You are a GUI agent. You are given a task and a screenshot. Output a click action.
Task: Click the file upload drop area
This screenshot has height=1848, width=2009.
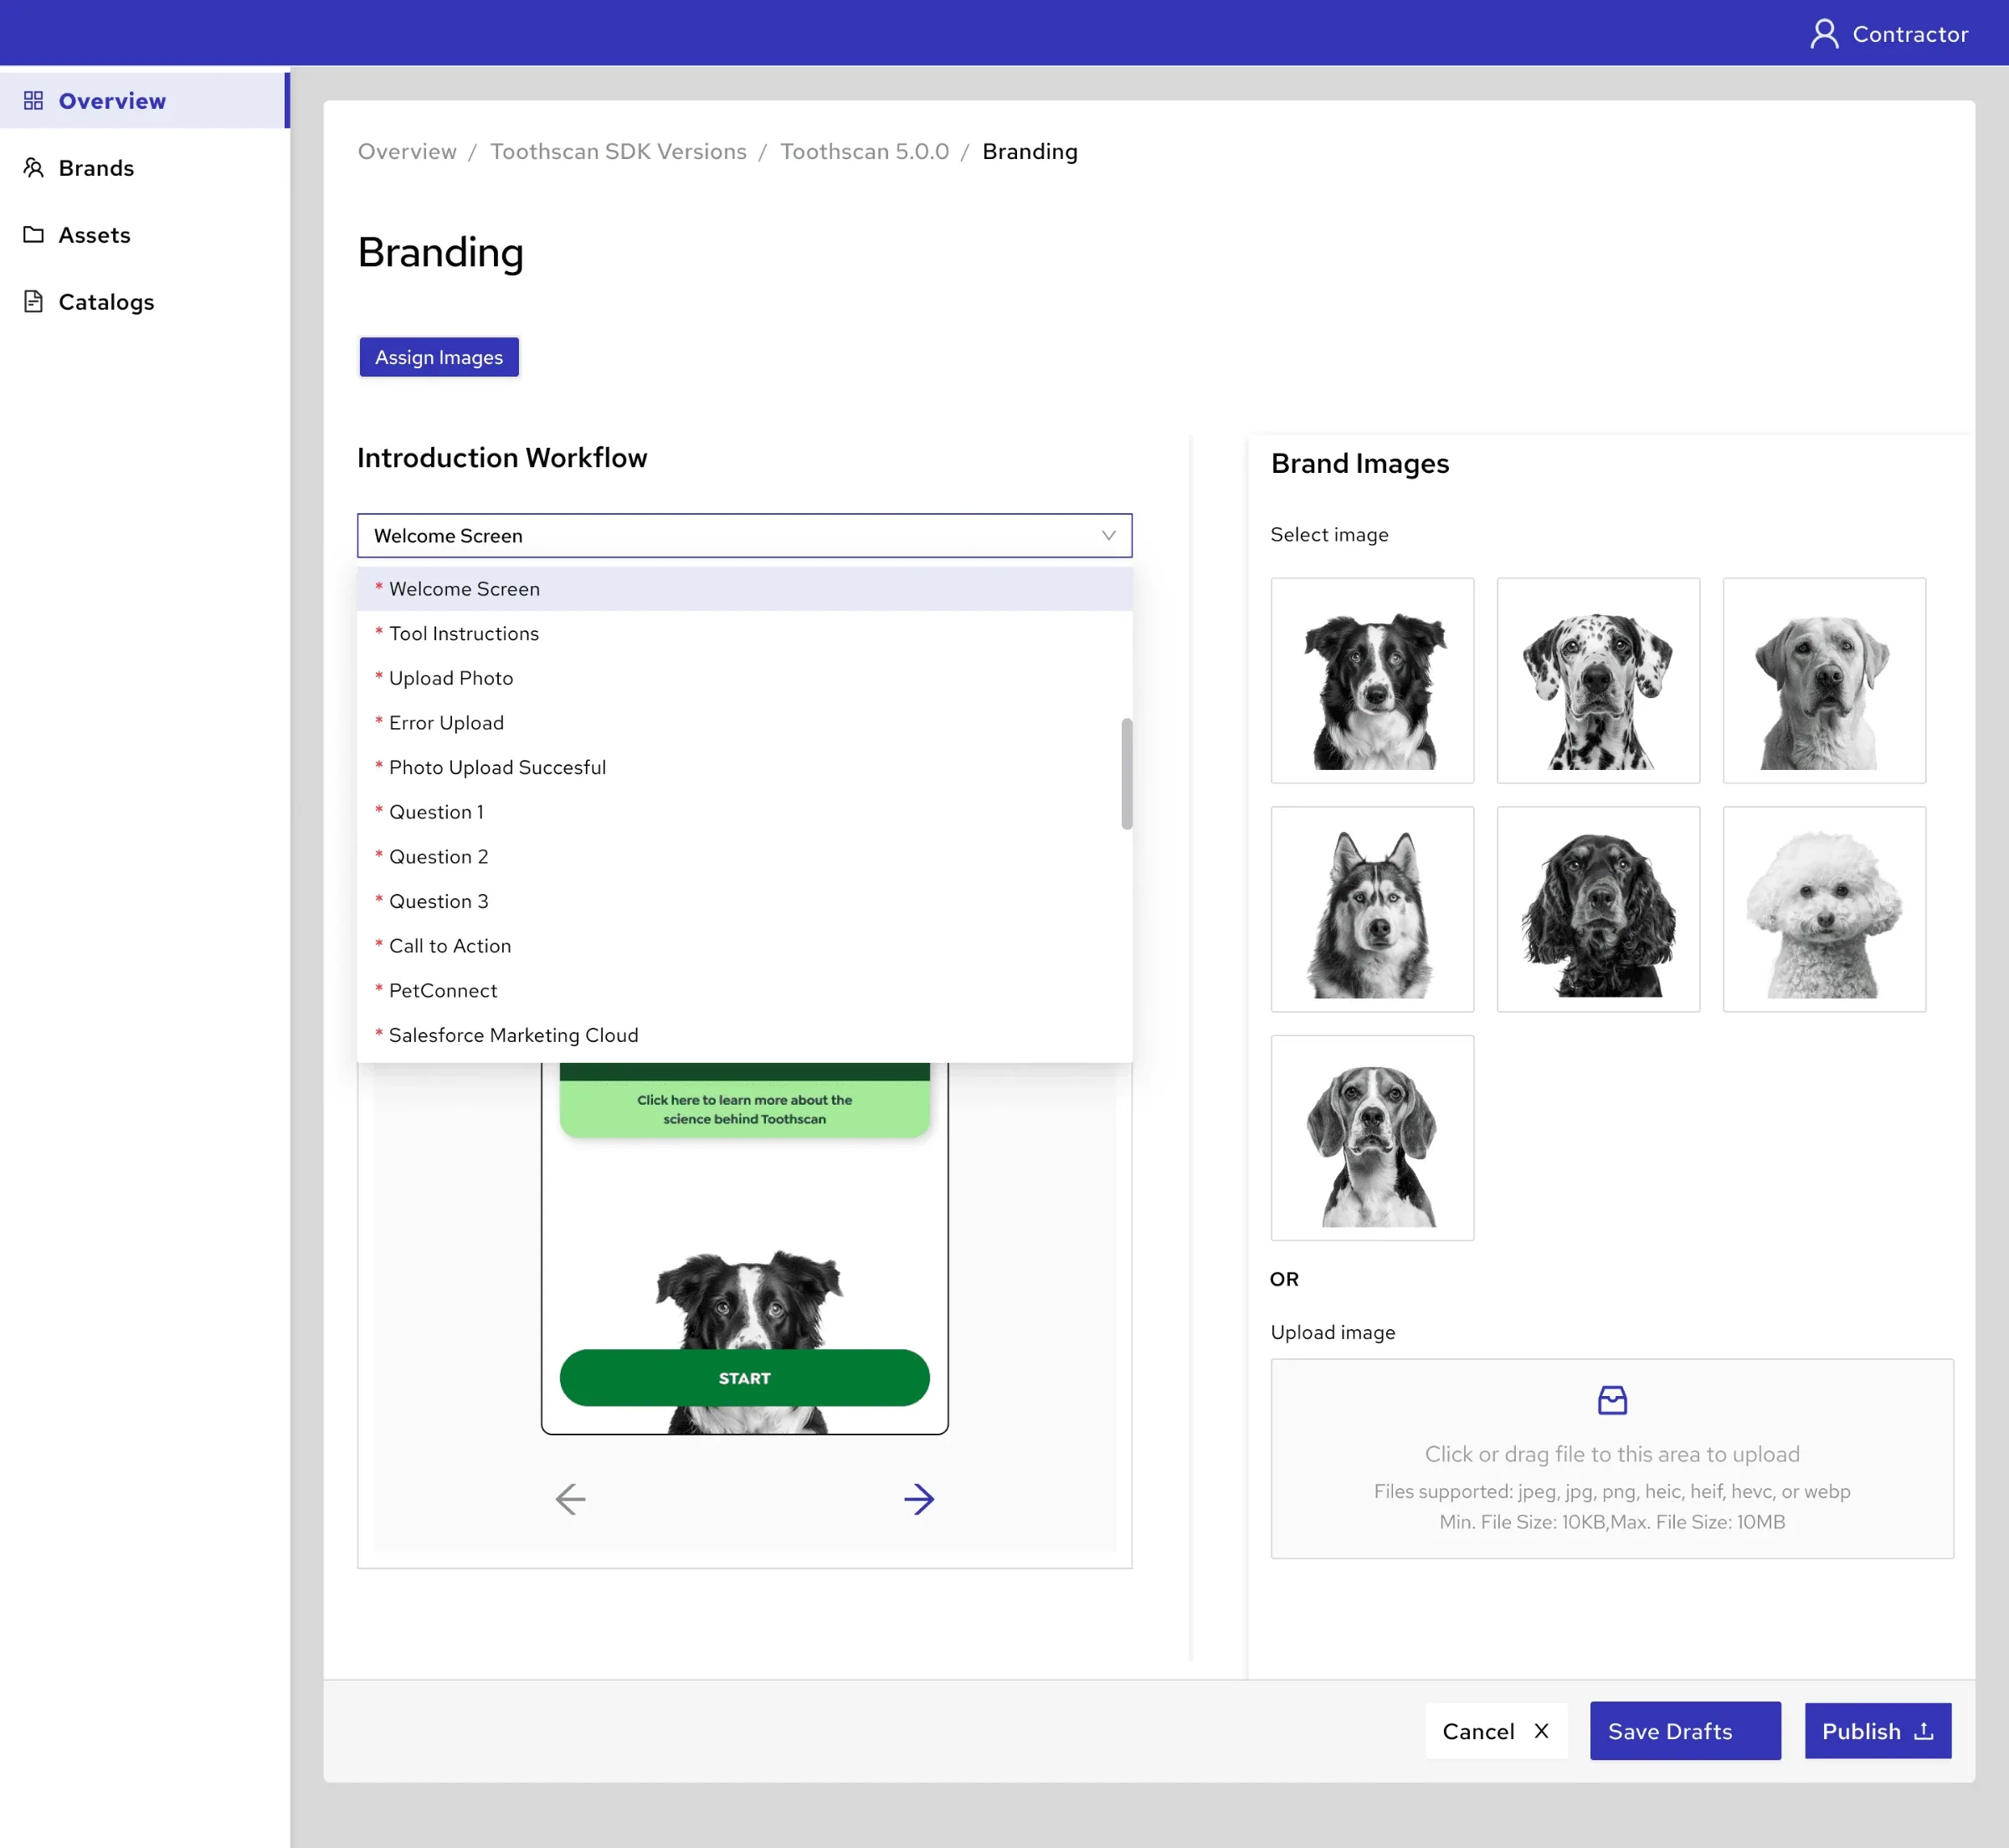[1612, 1459]
